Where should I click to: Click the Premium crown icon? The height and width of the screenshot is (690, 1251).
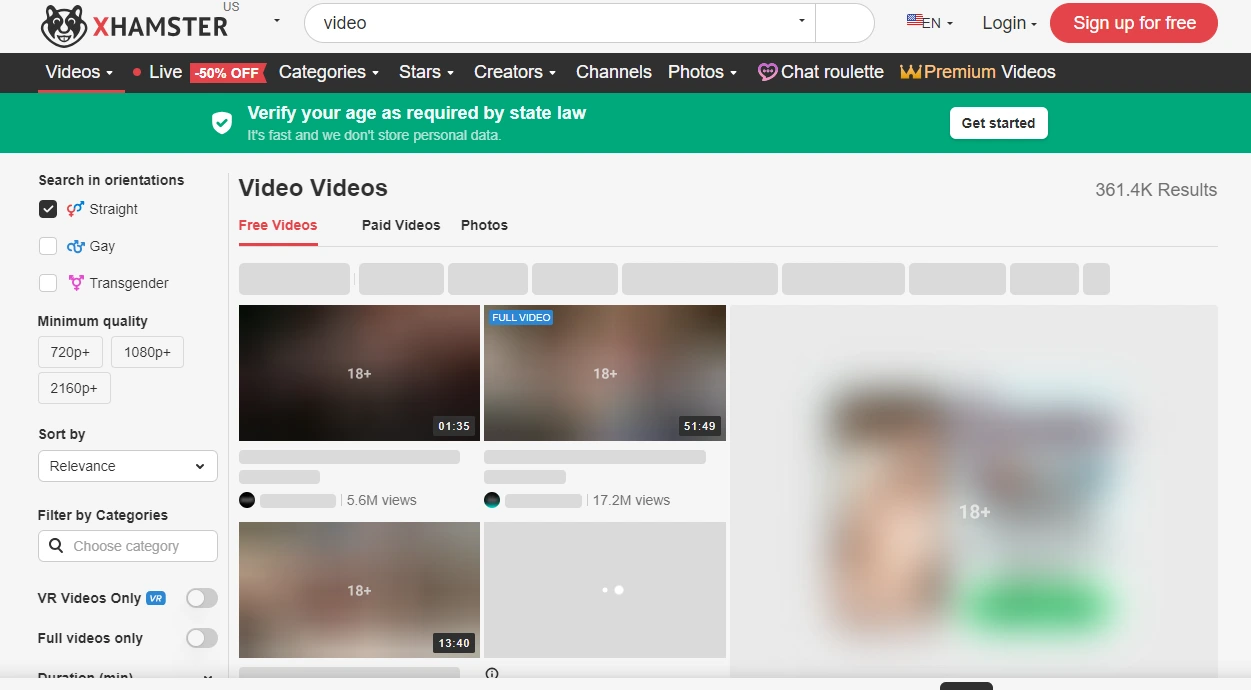(x=910, y=72)
